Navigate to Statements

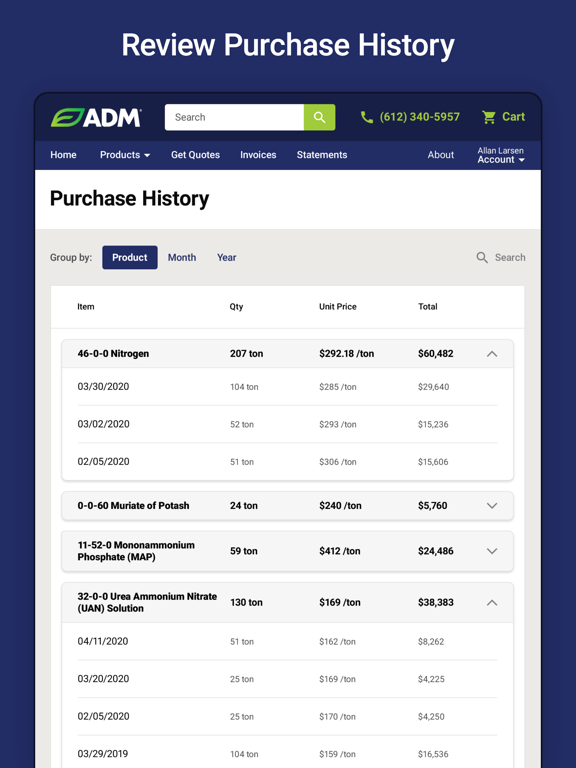[x=322, y=155]
